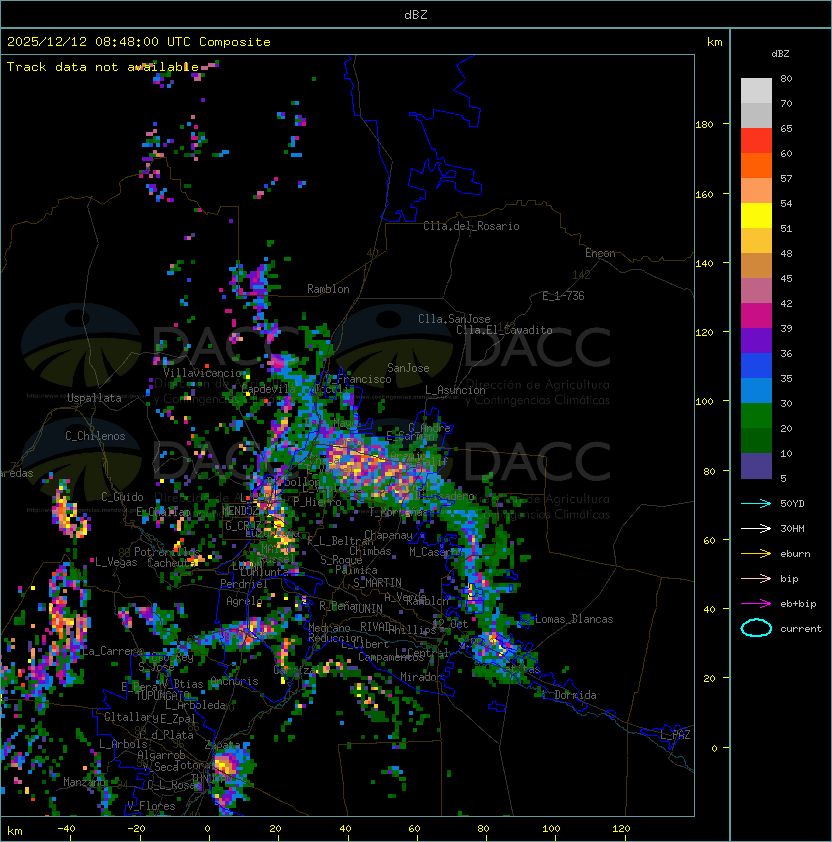Click 'Uspallata' place label
832x842 pixels.
(94, 398)
